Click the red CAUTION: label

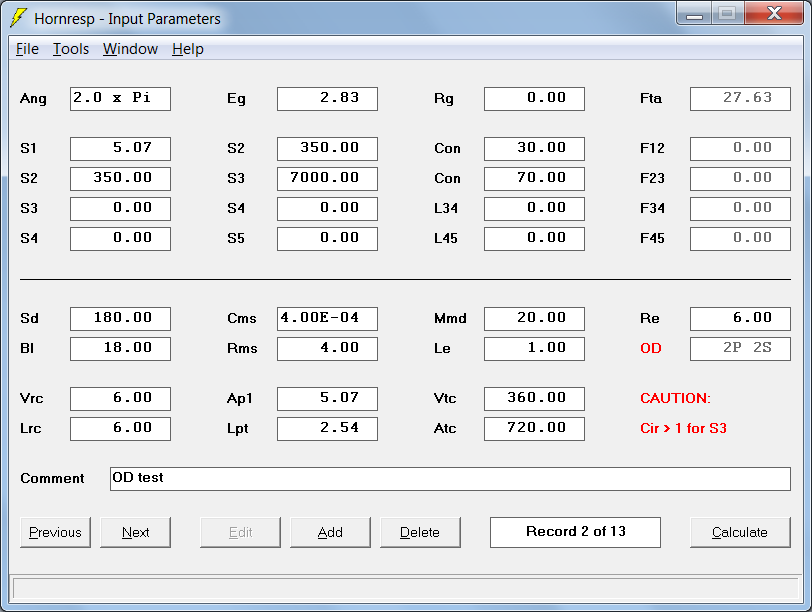point(675,399)
